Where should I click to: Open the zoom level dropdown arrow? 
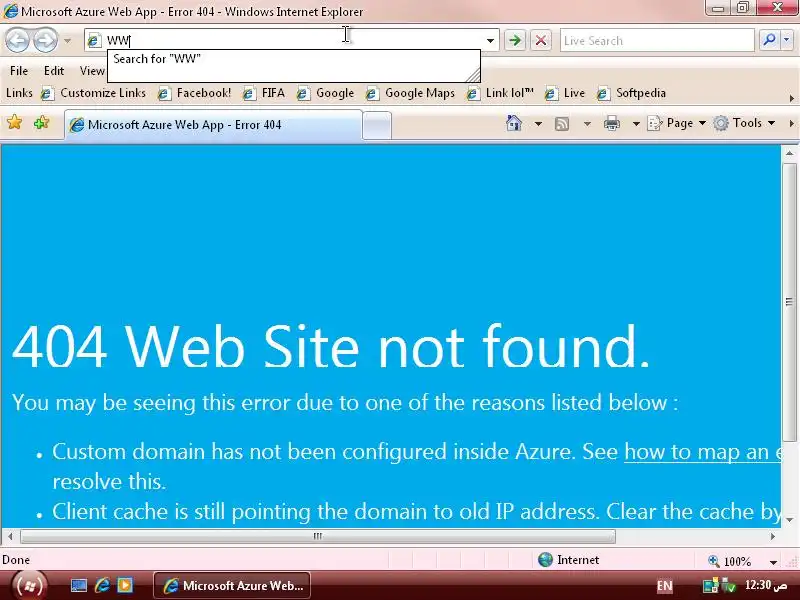(x=773, y=562)
